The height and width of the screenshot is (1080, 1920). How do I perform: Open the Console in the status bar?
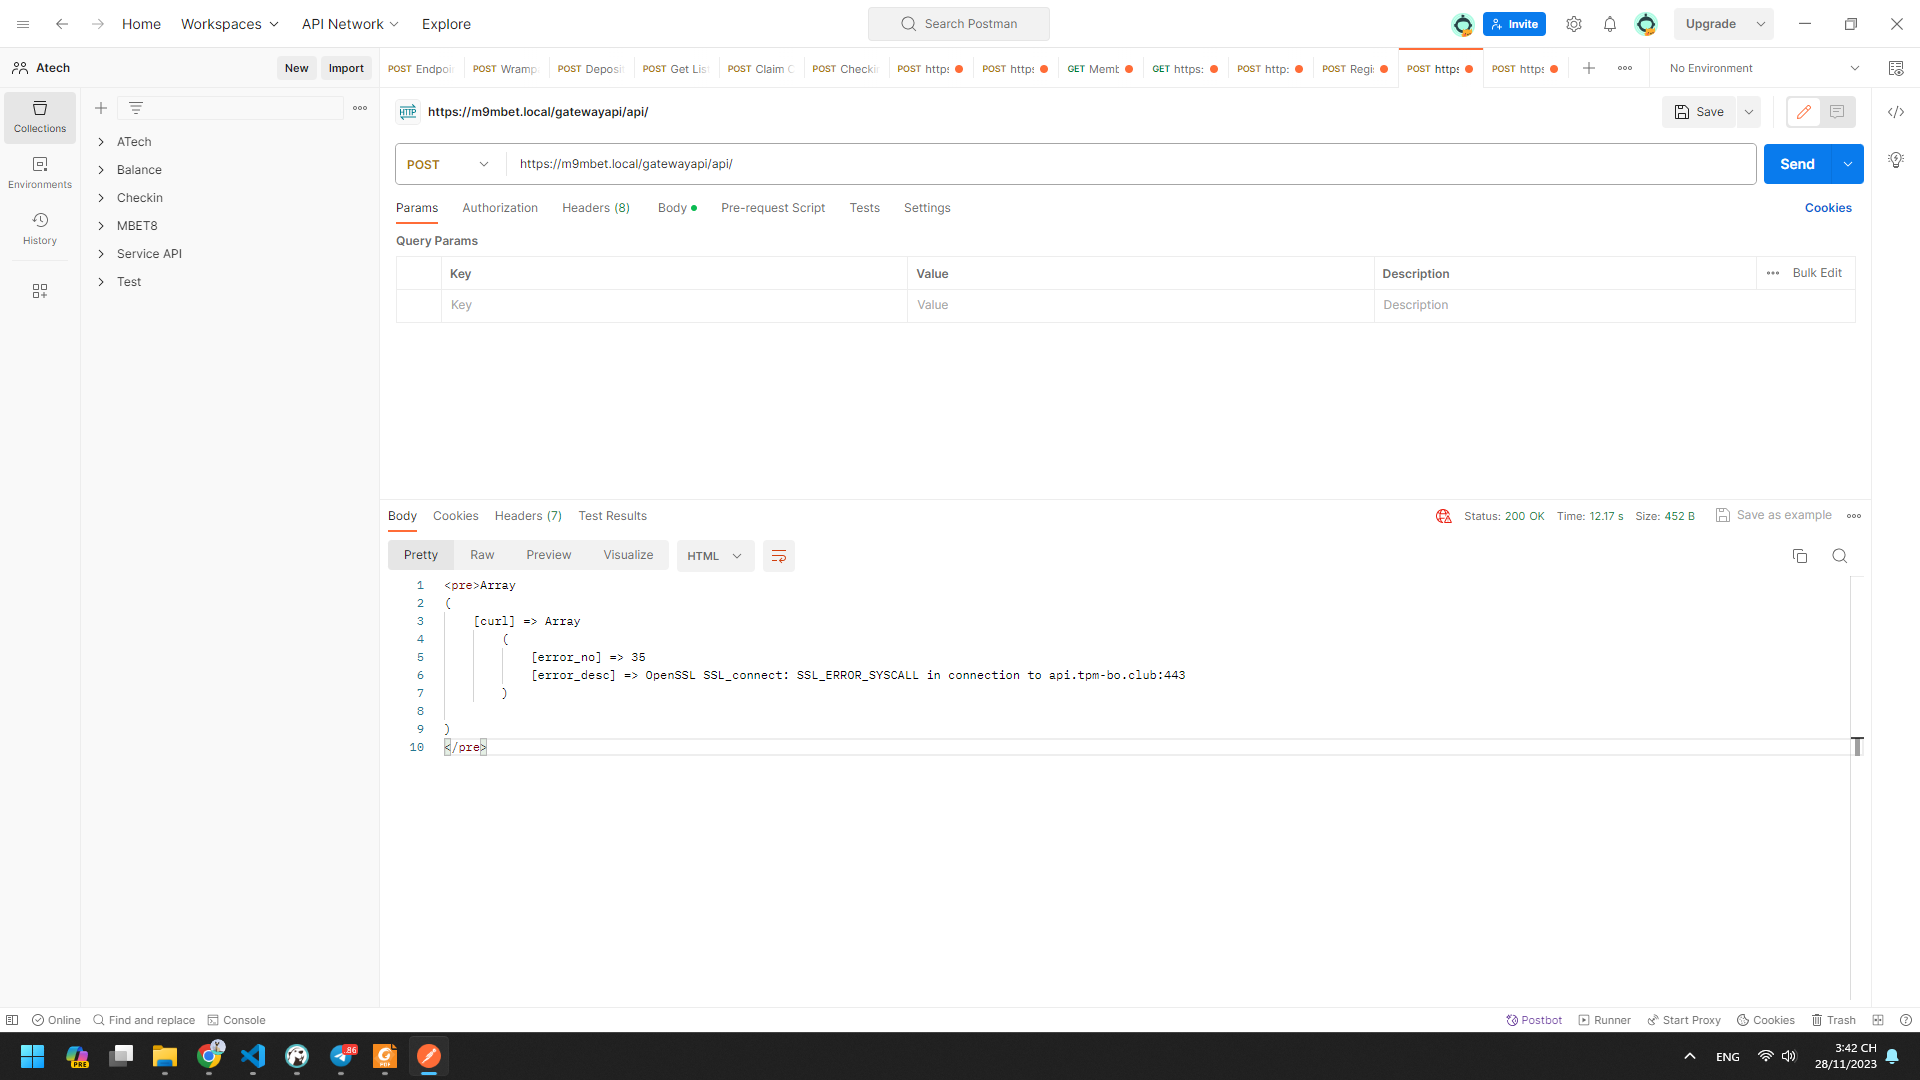point(236,1020)
